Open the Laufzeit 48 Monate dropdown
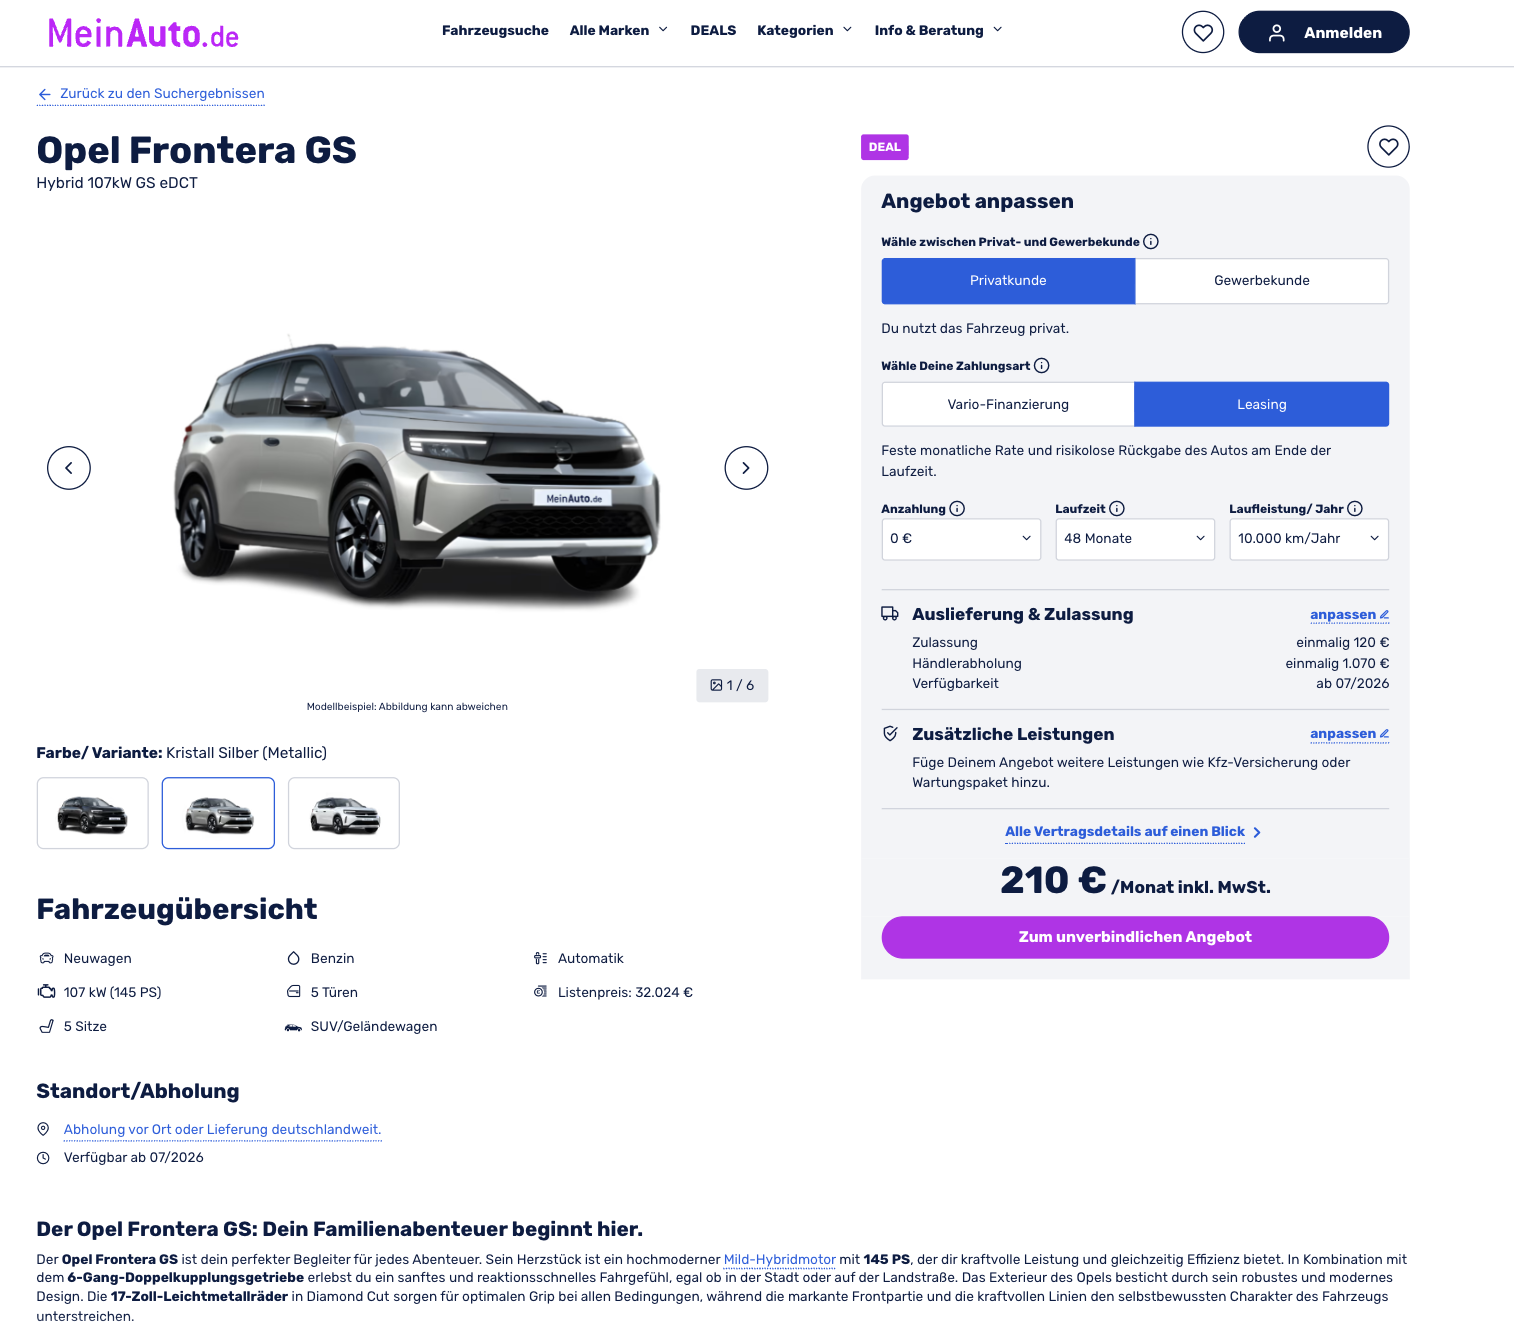 [1135, 539]
